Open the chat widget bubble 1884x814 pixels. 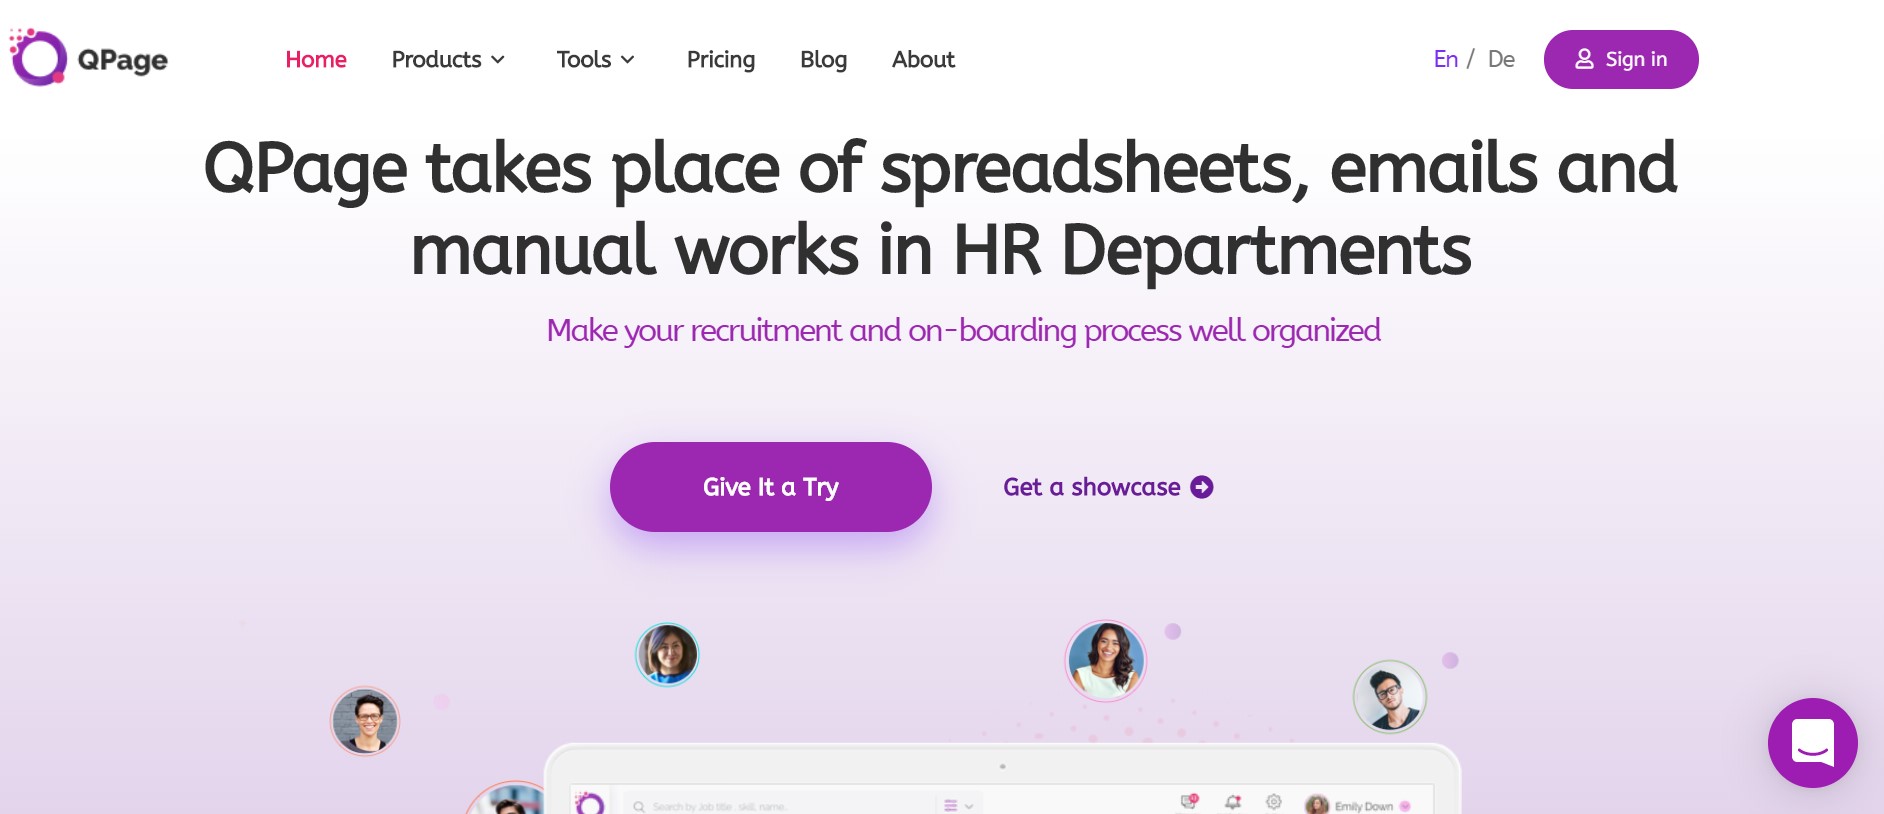1813,743
